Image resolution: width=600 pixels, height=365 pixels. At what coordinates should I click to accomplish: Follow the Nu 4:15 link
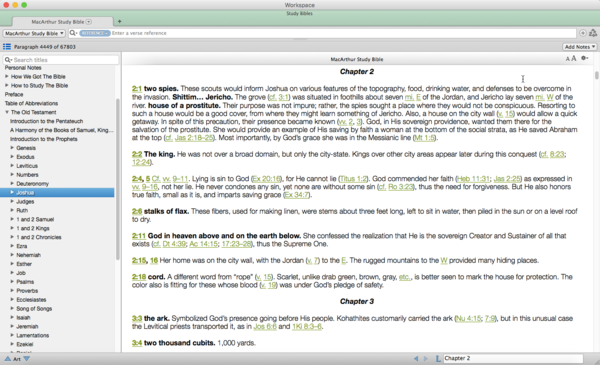tap(469, 318)
